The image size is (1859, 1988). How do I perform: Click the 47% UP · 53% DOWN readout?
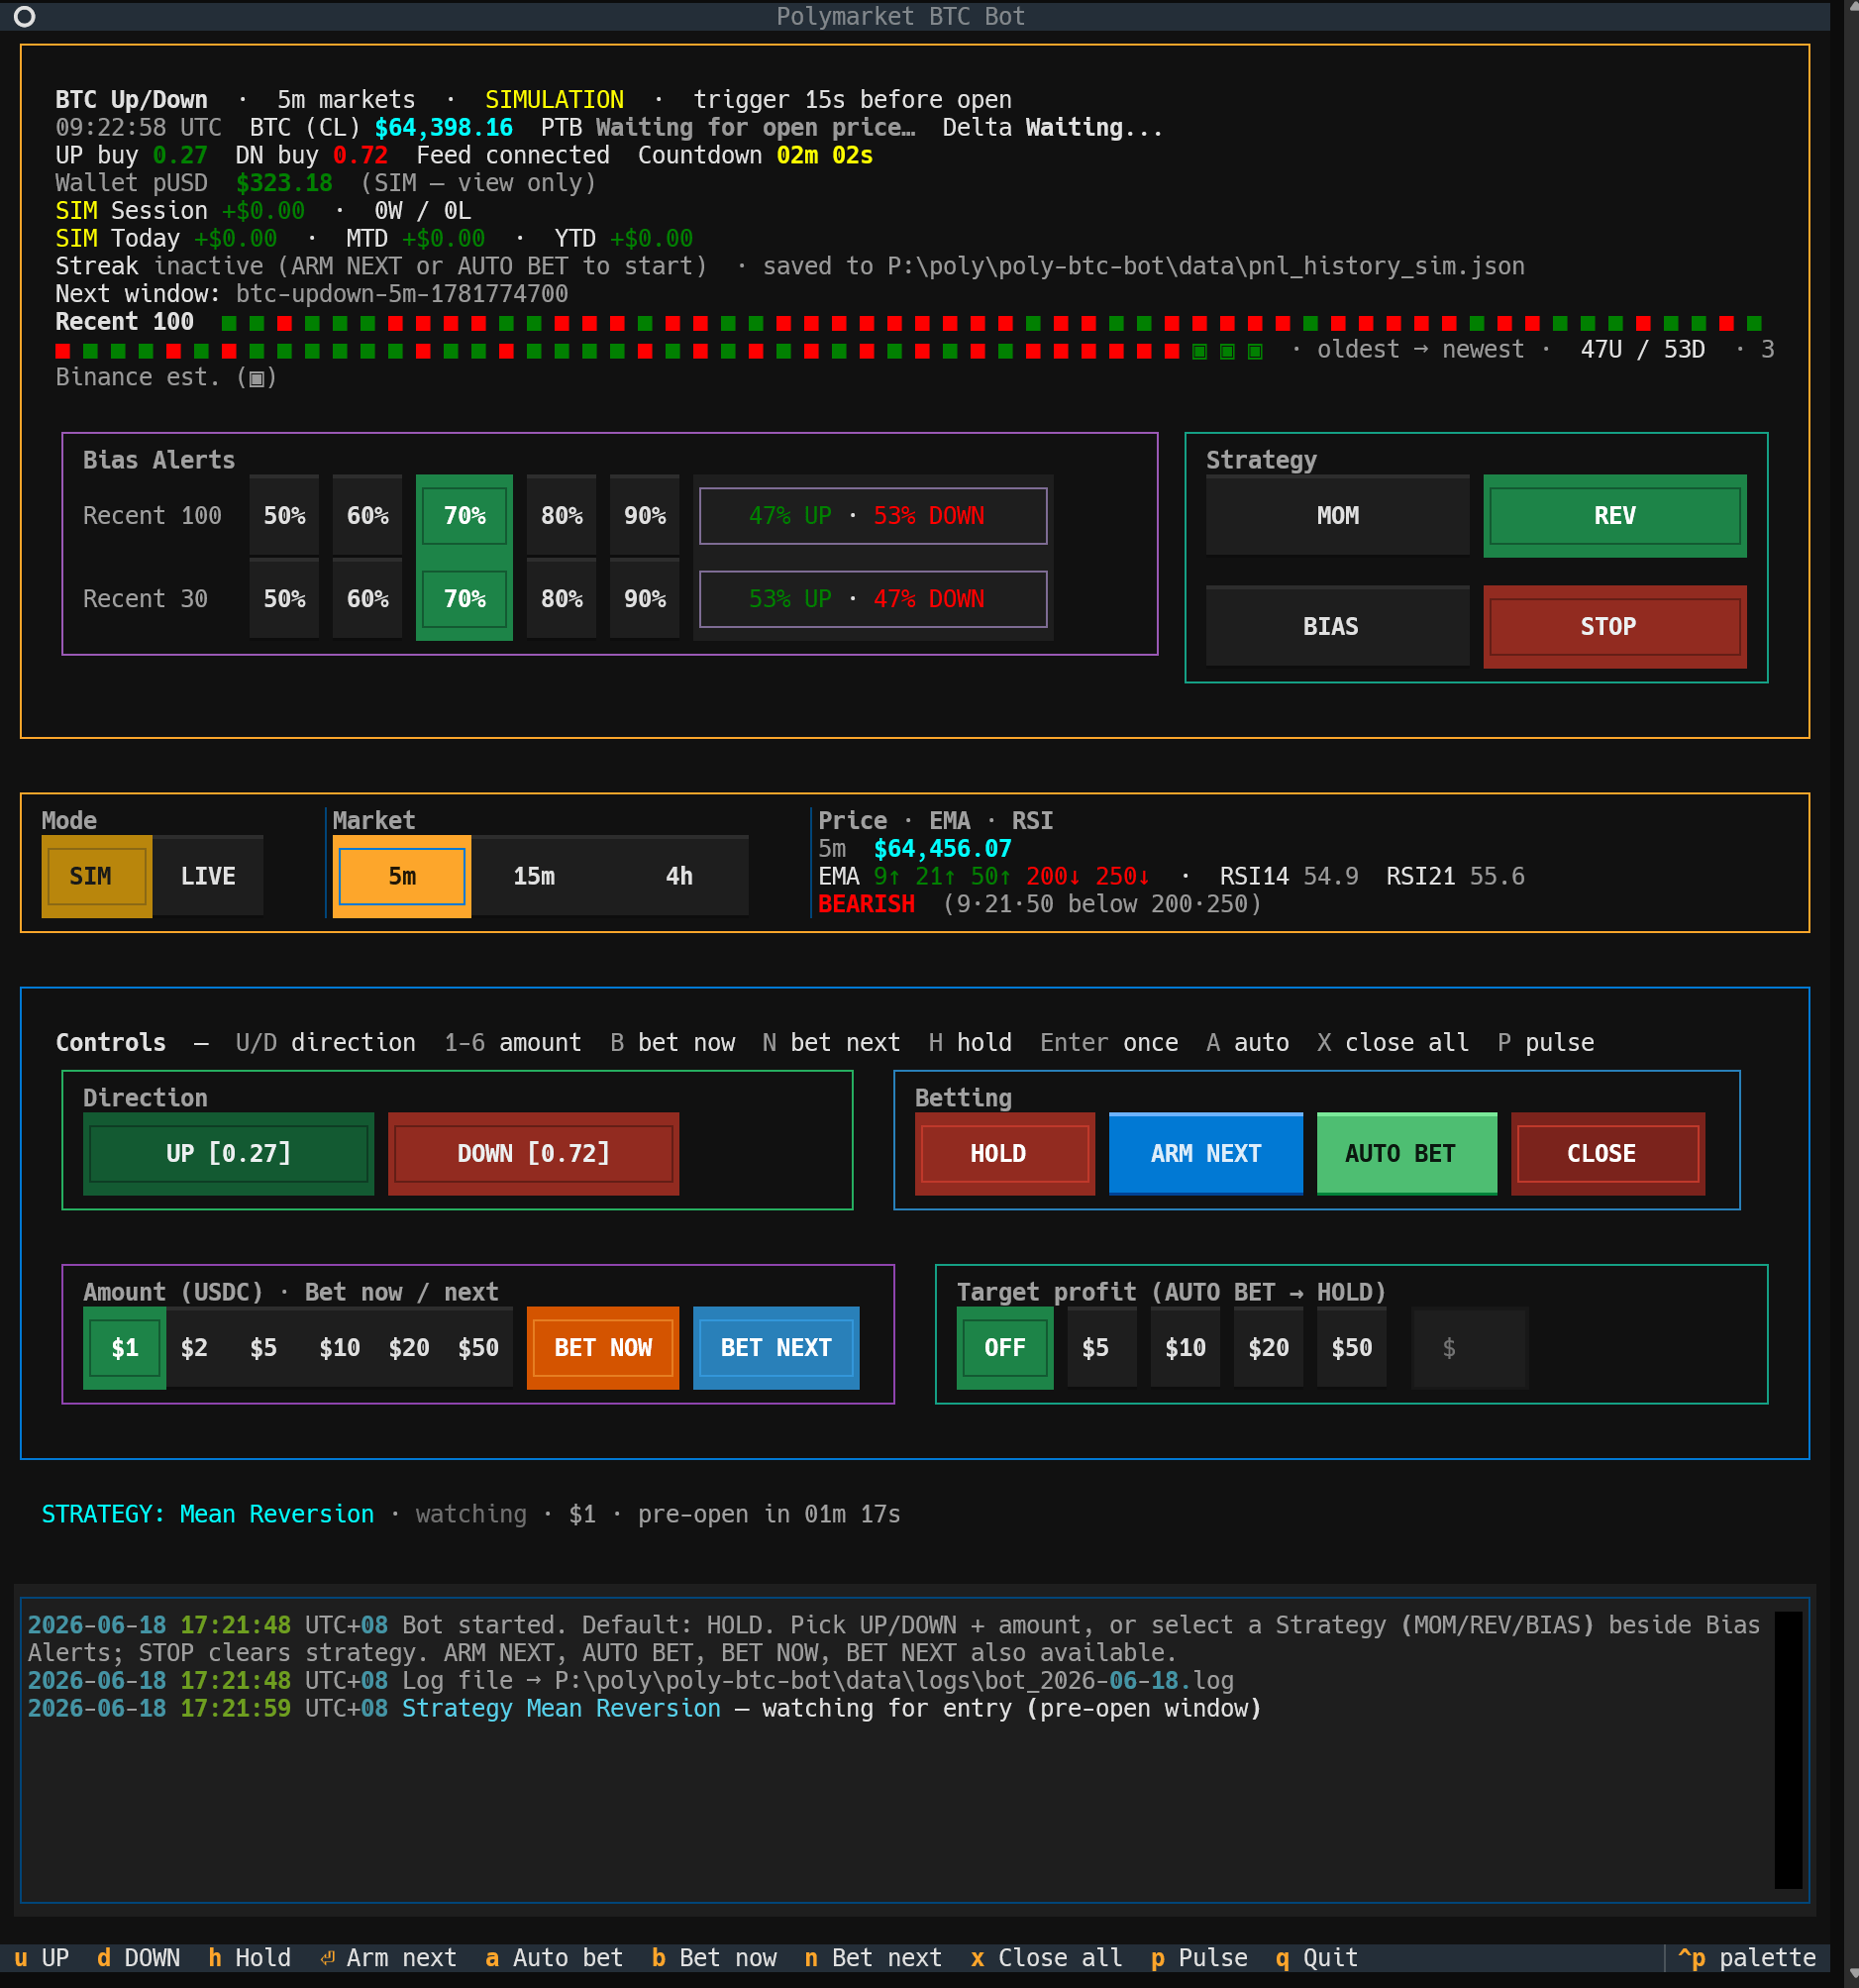coord(872,515)
